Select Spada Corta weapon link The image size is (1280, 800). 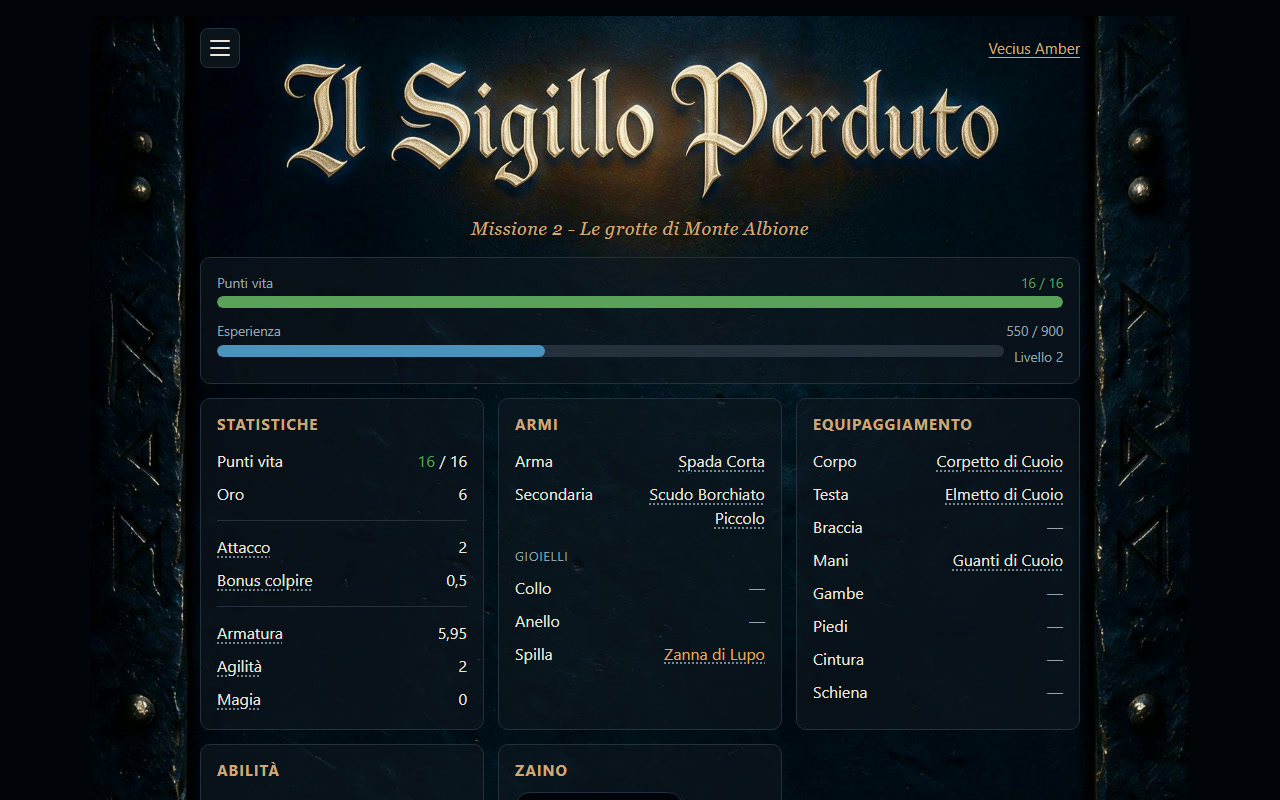721,462
